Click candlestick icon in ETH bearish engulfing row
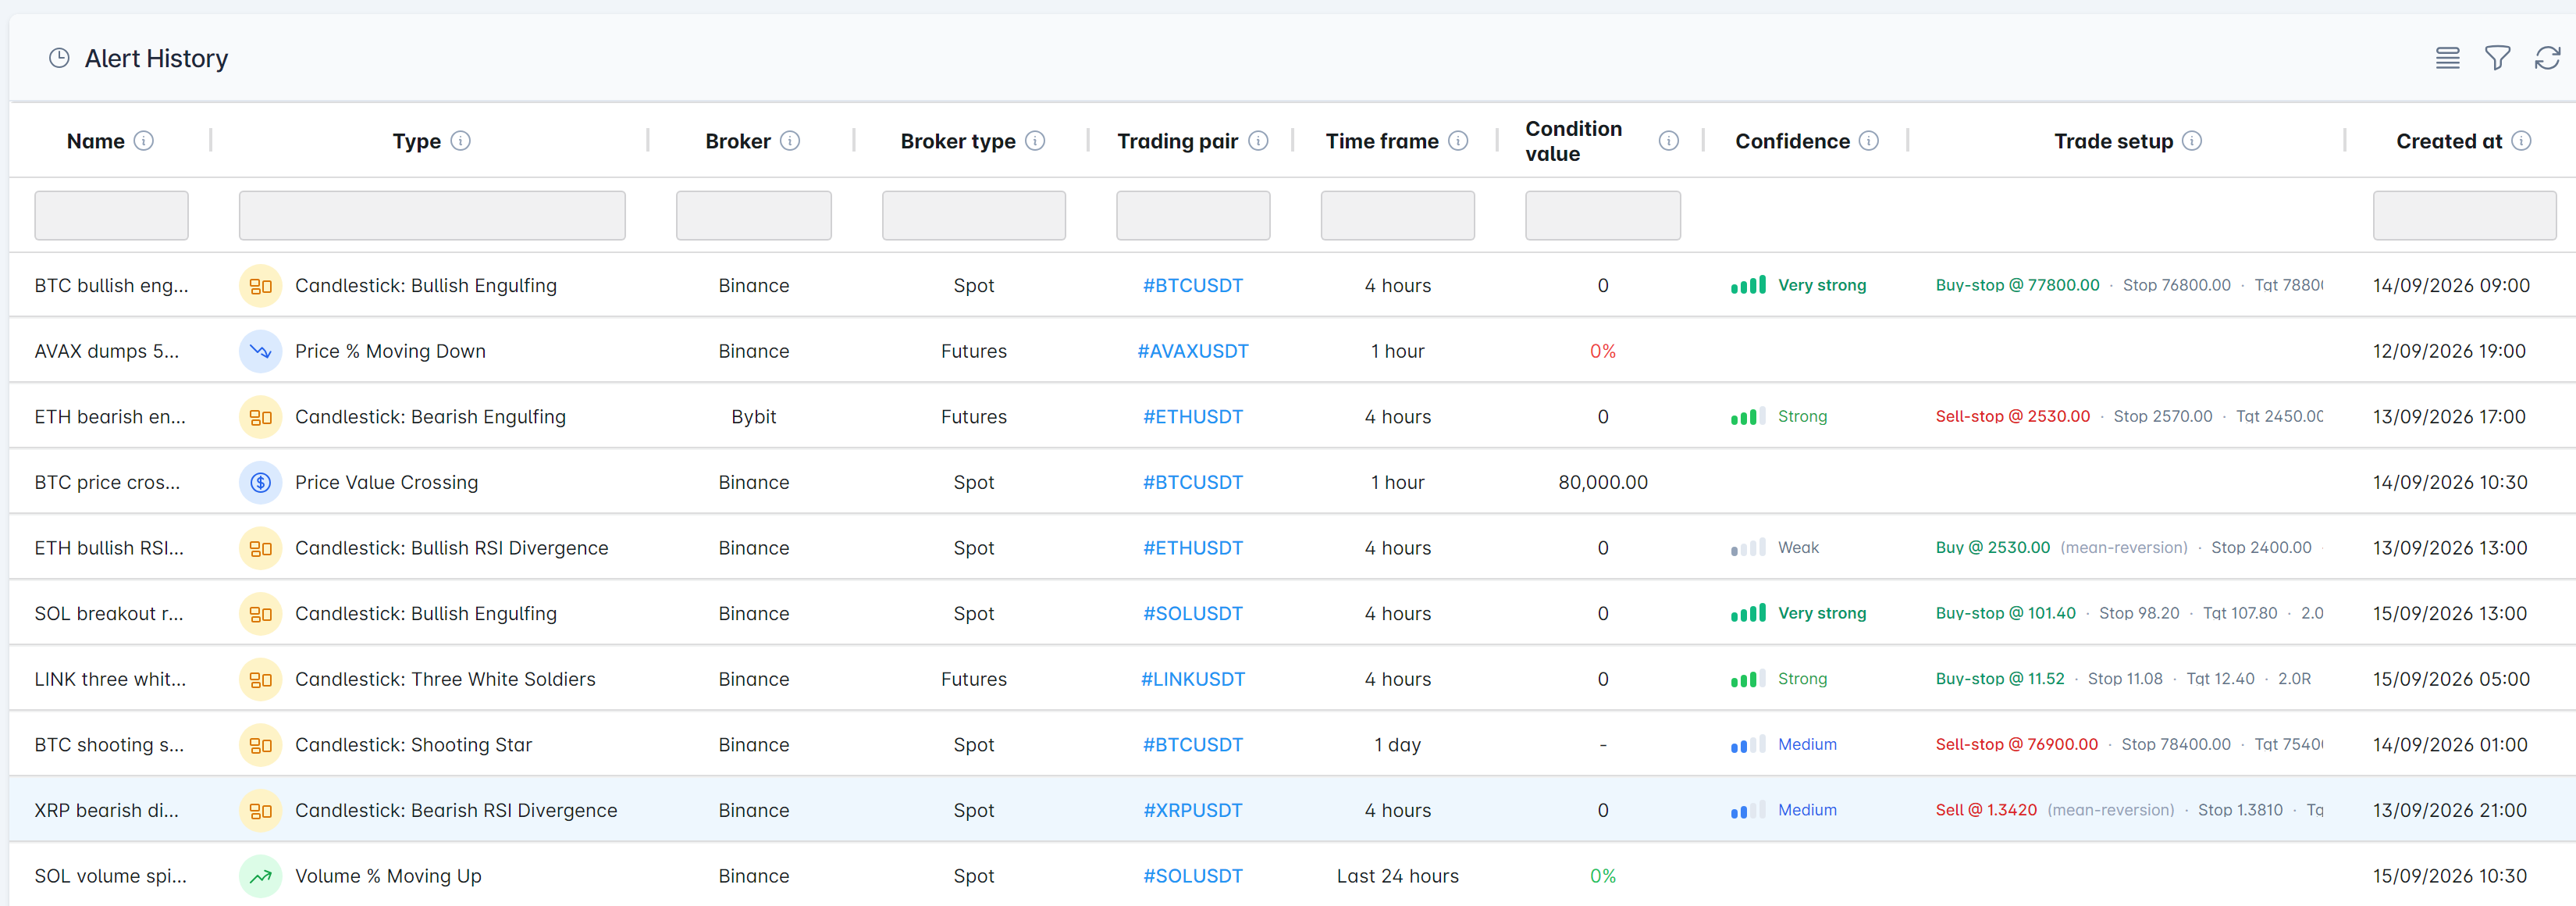The image size is (2576, 906). coord(260,417)
